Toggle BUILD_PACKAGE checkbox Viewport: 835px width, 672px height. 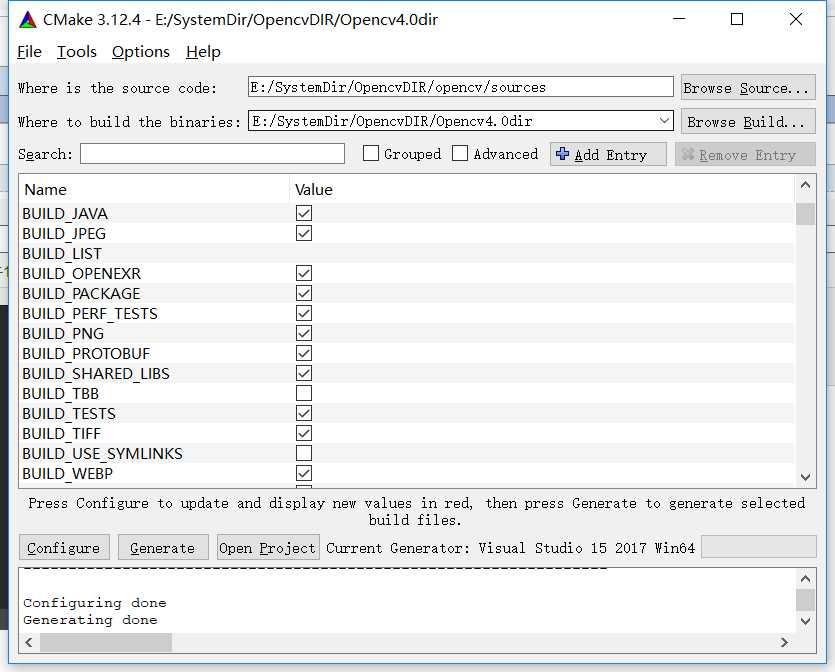[x=304, y=293]
